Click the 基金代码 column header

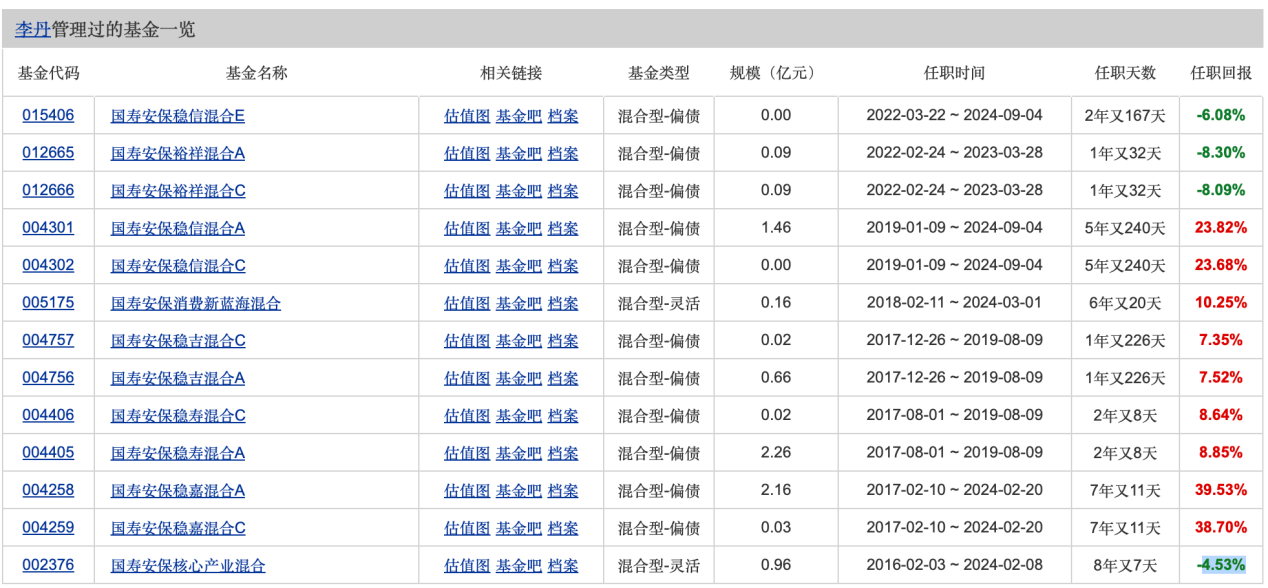(48, 73)
